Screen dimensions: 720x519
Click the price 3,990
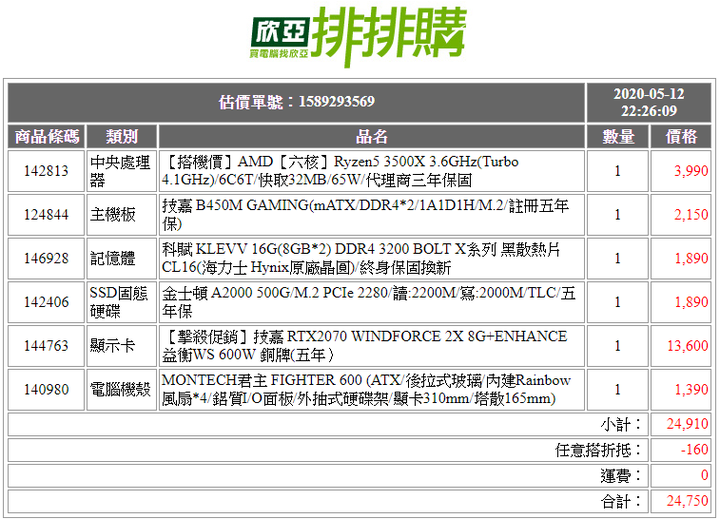pos(691,171)
